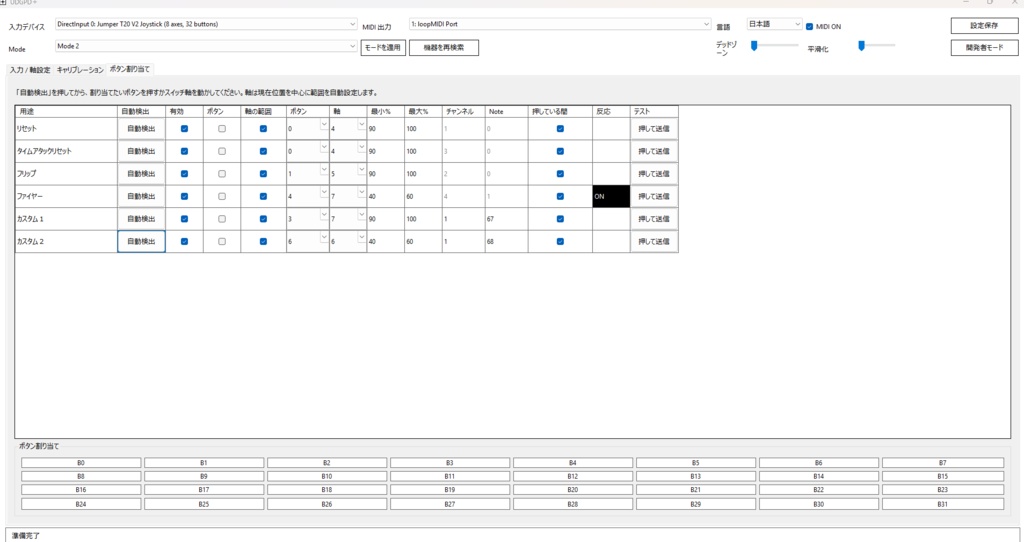The height and width of the screenshot is (542, 1024).
Task: Click the B31 button indicator
Action: [x=942, y=504]
